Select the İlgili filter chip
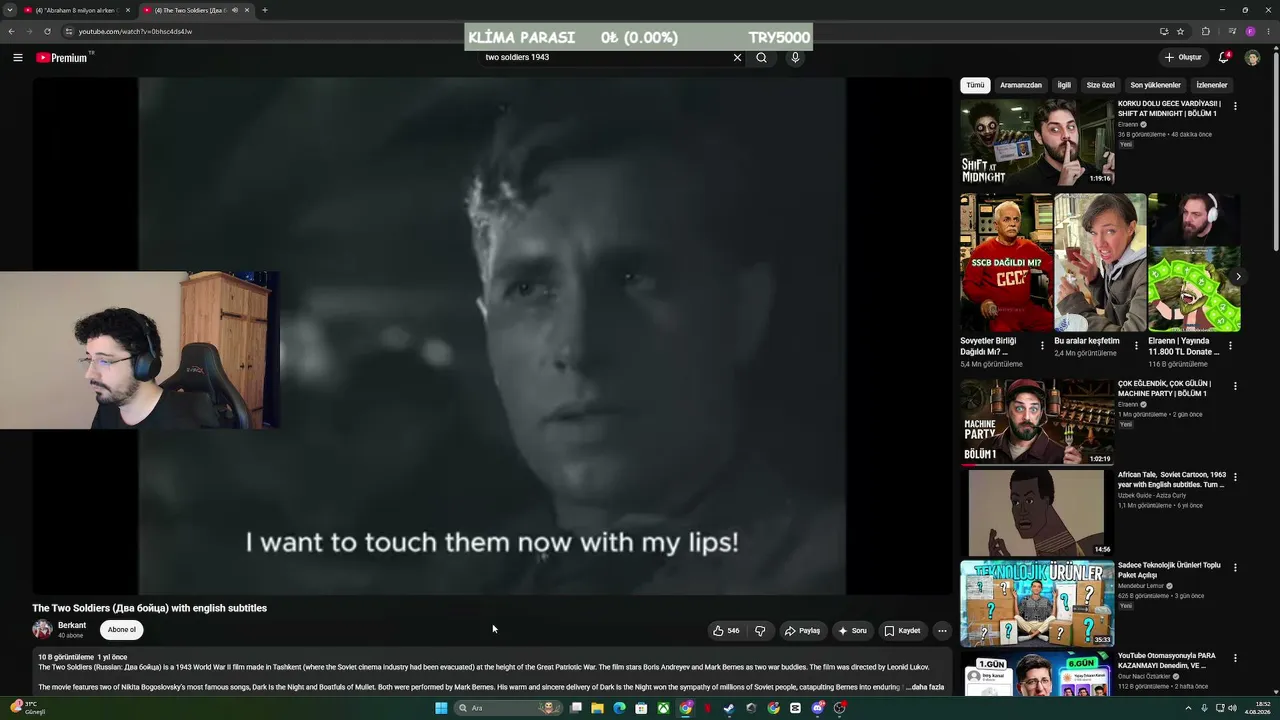Screen dimensions: 1280x720 tap(1064, 85)
